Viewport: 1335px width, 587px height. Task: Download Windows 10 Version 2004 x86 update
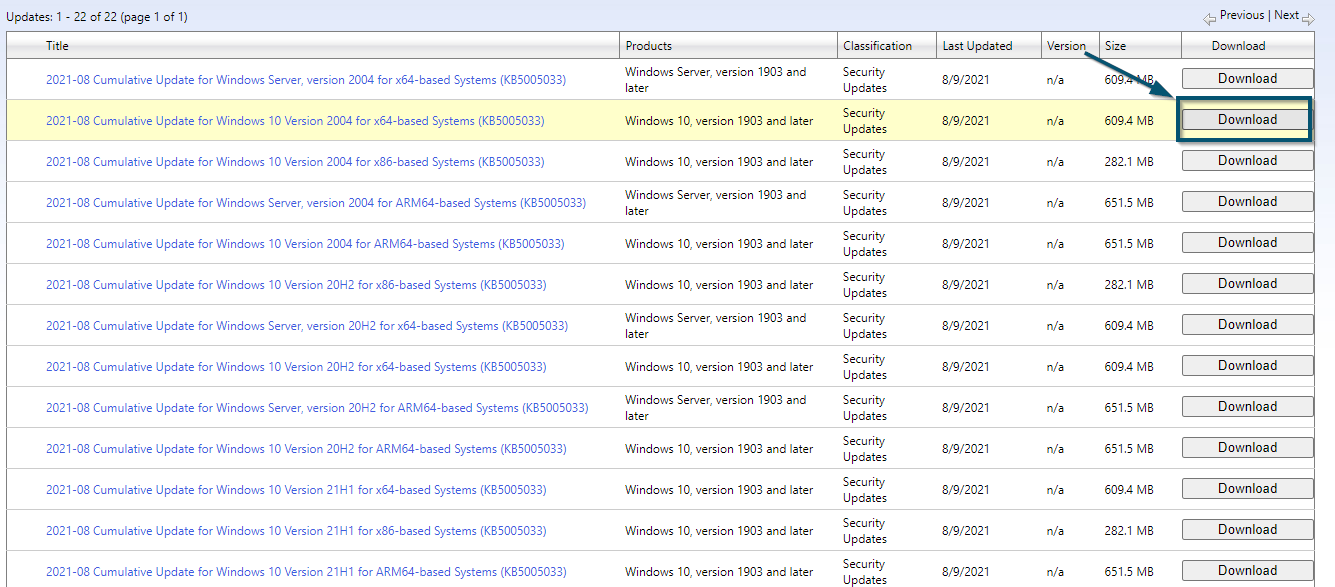1247,161
